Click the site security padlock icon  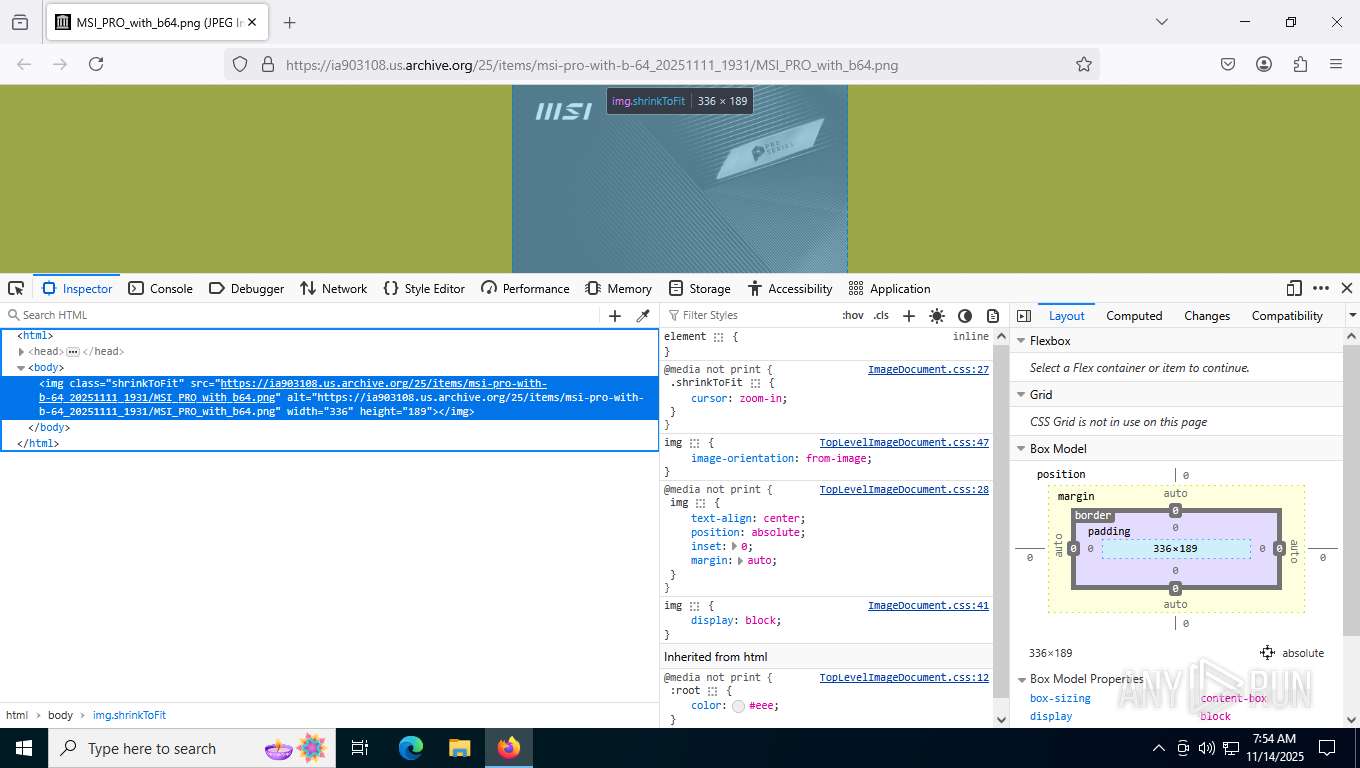[x=268, y=64]
